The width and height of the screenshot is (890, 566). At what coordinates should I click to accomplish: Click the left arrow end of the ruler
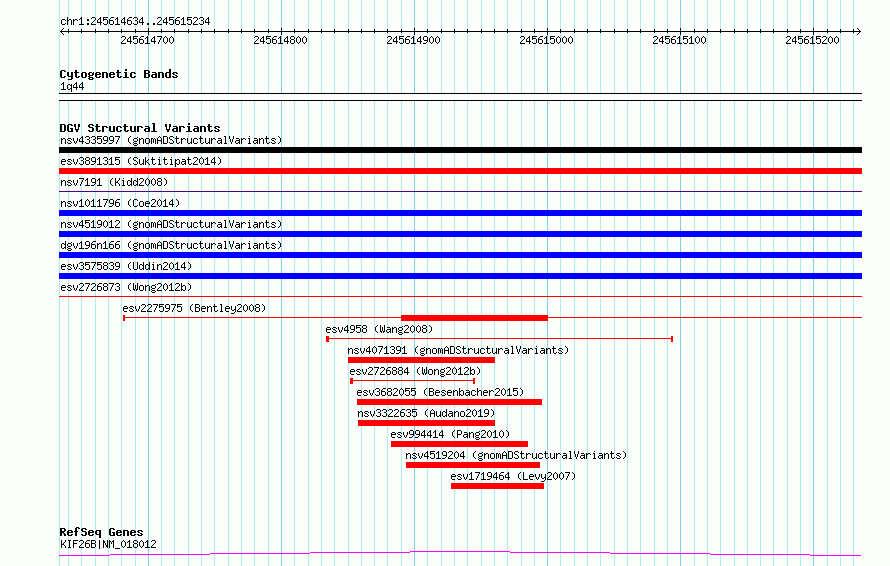tap(63, 31)
